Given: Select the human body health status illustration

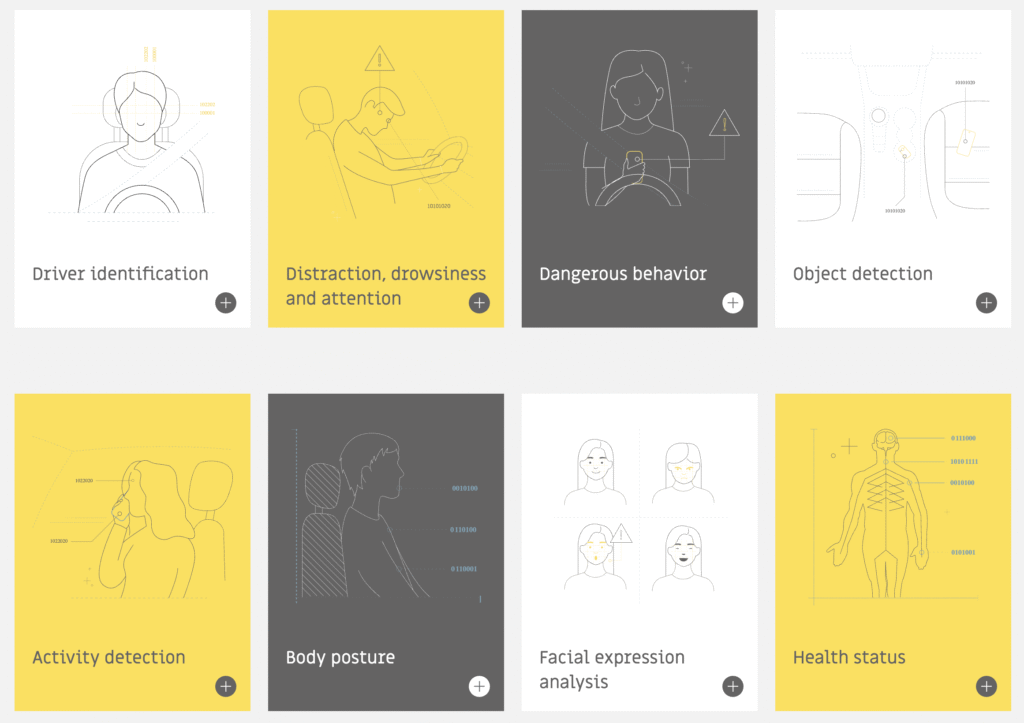Looking at the screenshot, I should point(895,515).
